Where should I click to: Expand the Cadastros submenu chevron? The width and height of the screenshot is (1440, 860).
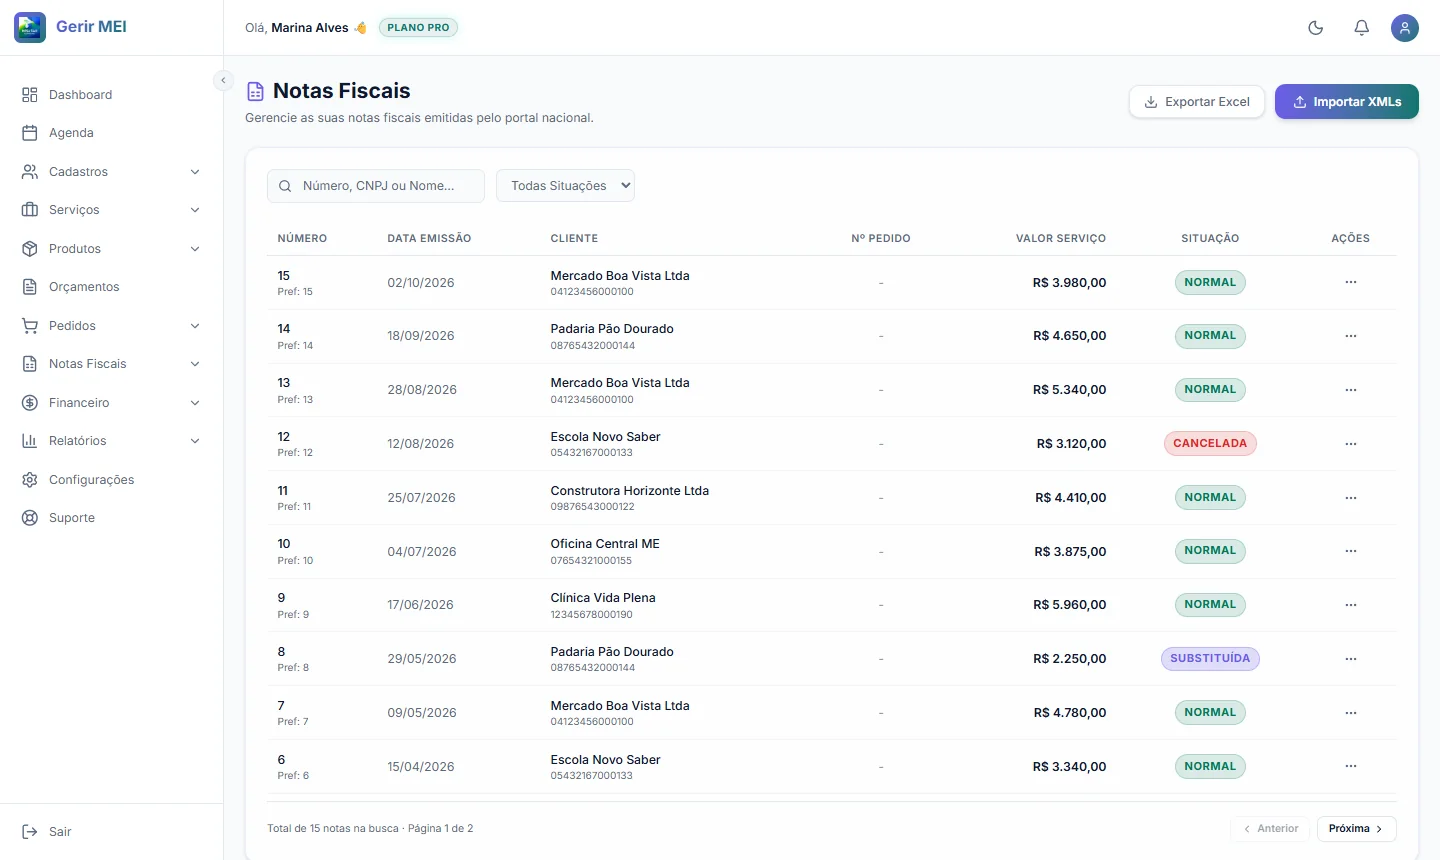pos(195,172)
